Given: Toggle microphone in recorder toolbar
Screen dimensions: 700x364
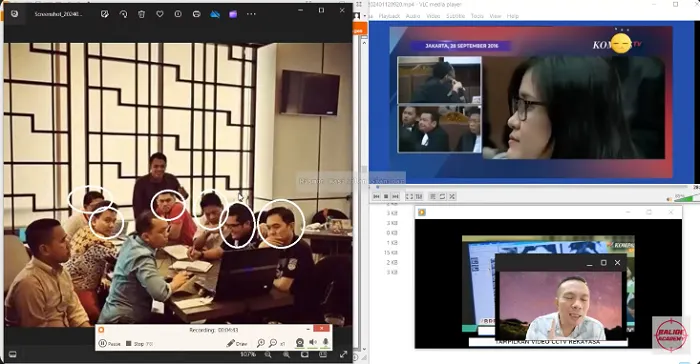Looking at the screenshot, I should coord(325,343).
